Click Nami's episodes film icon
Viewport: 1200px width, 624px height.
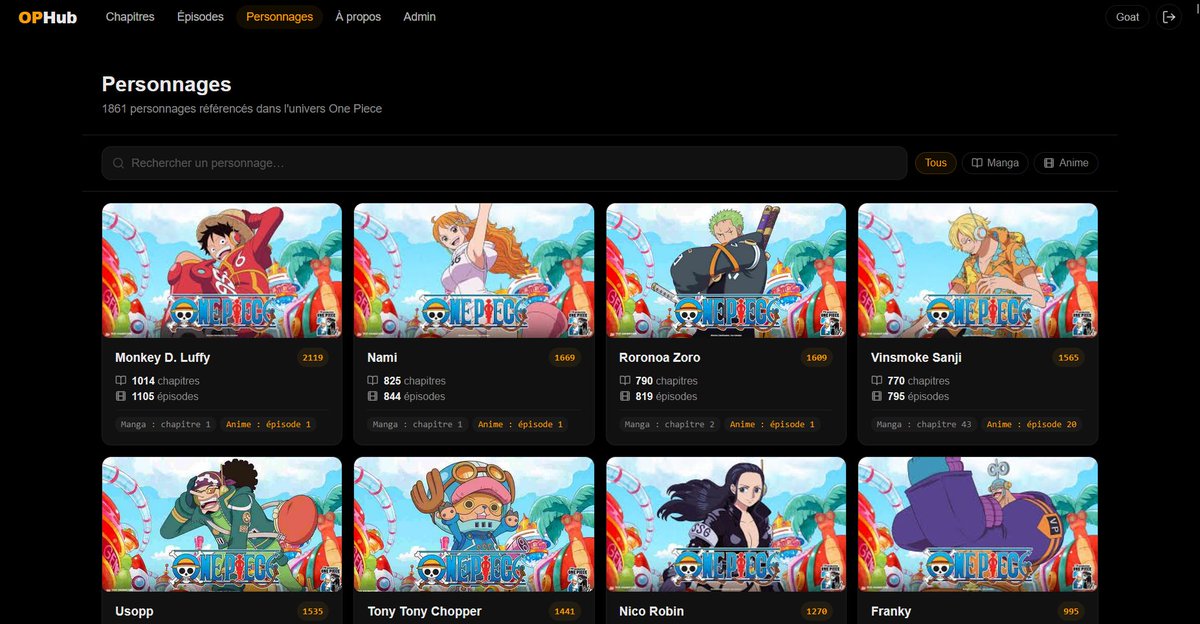373,396
